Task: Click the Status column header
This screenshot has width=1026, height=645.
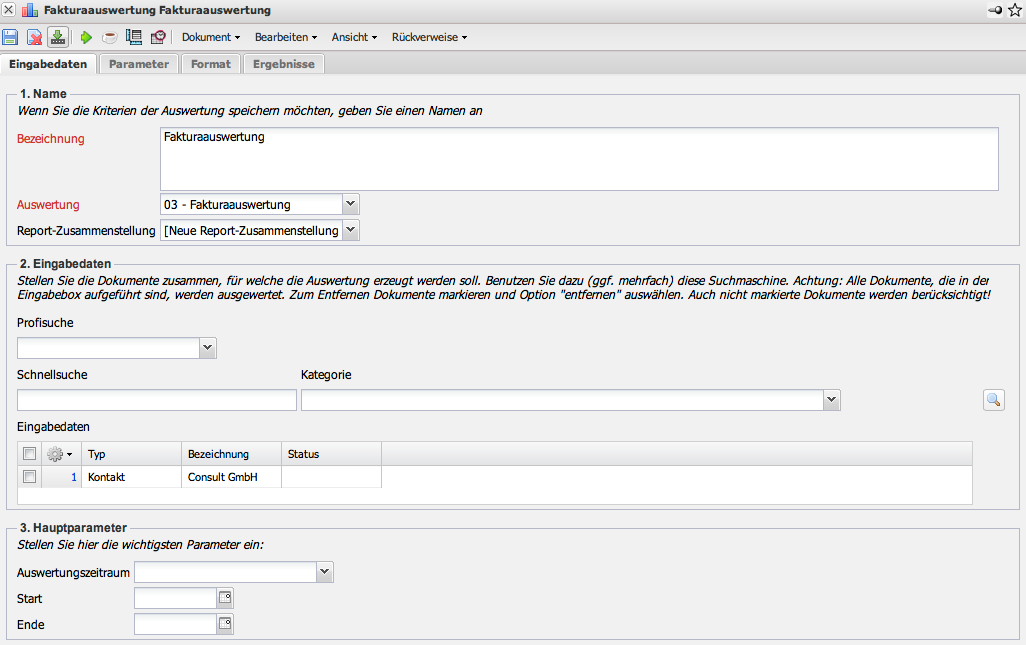Action: 332,454
